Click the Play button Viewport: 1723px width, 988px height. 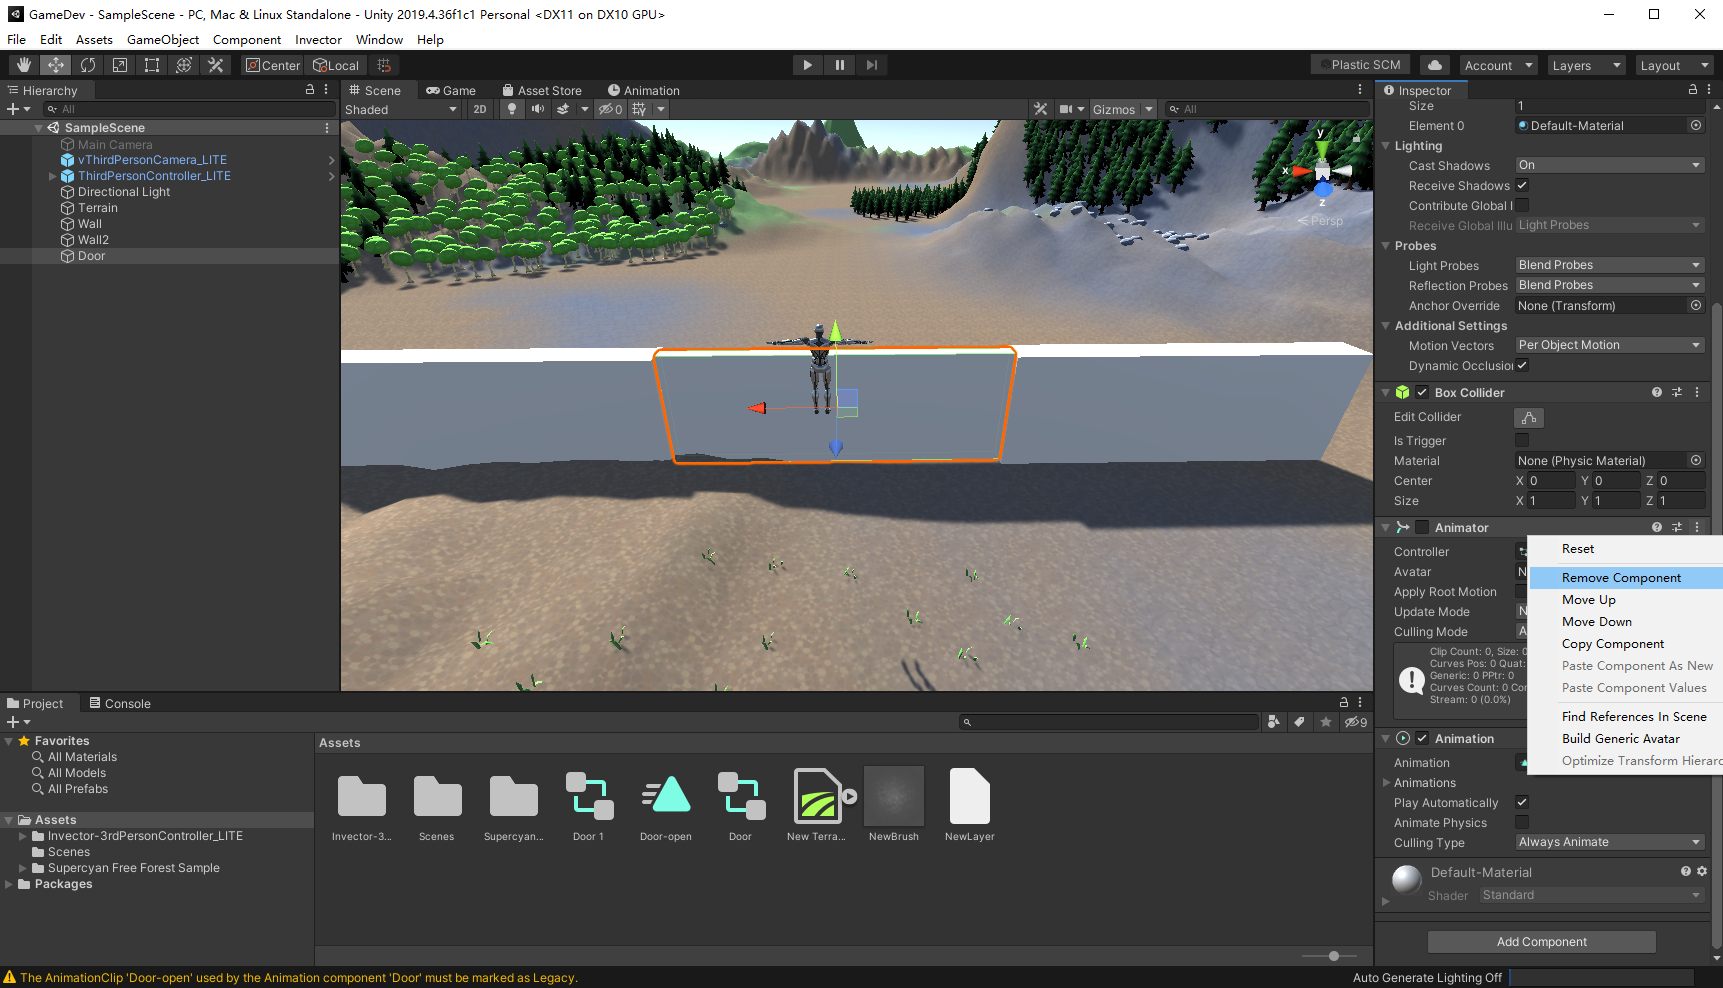tap(807, 65)
